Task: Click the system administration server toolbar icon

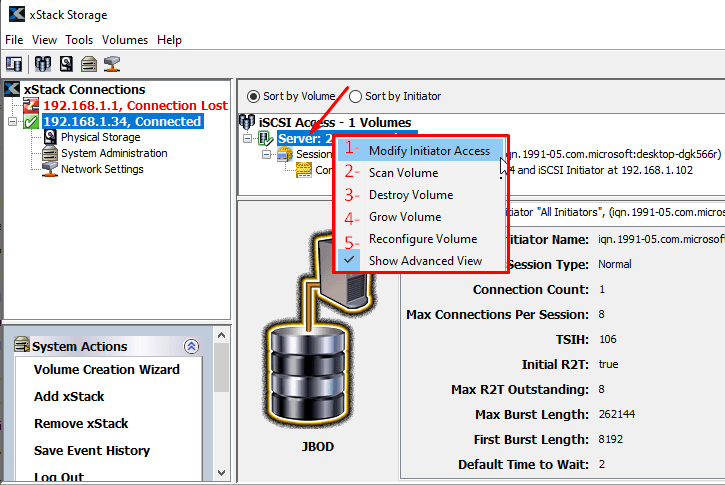Action: tap(89, 64)
